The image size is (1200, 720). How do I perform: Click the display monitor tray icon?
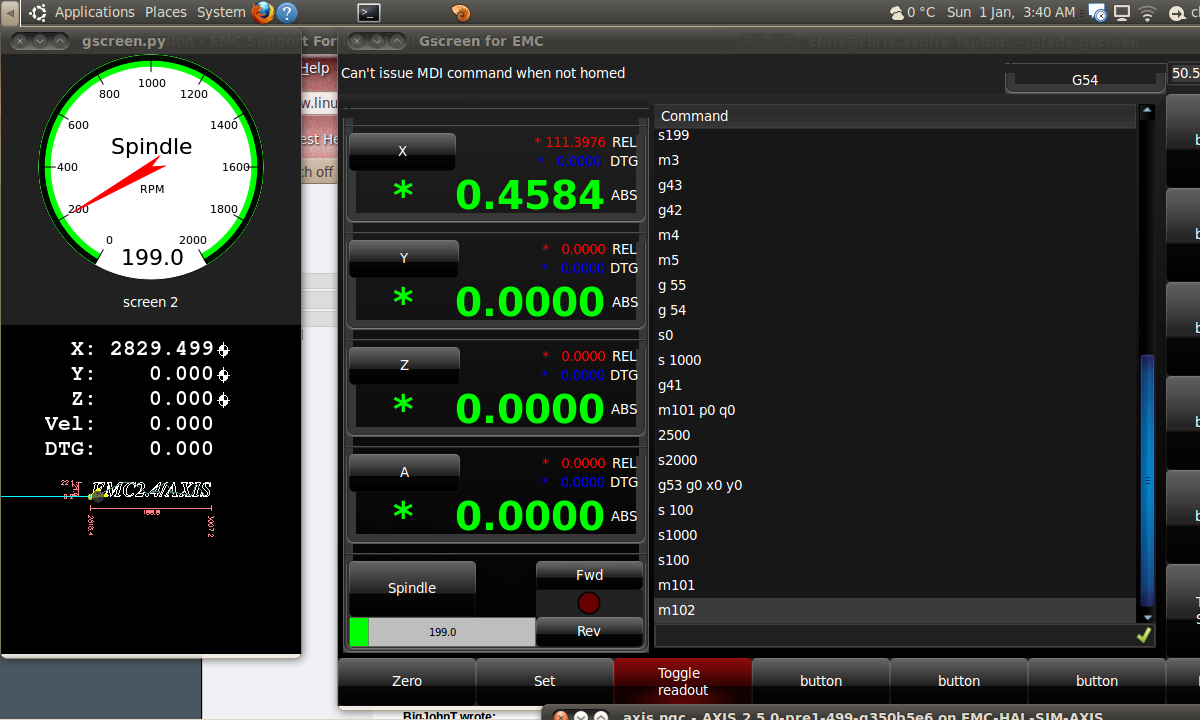click(1122, 12)
